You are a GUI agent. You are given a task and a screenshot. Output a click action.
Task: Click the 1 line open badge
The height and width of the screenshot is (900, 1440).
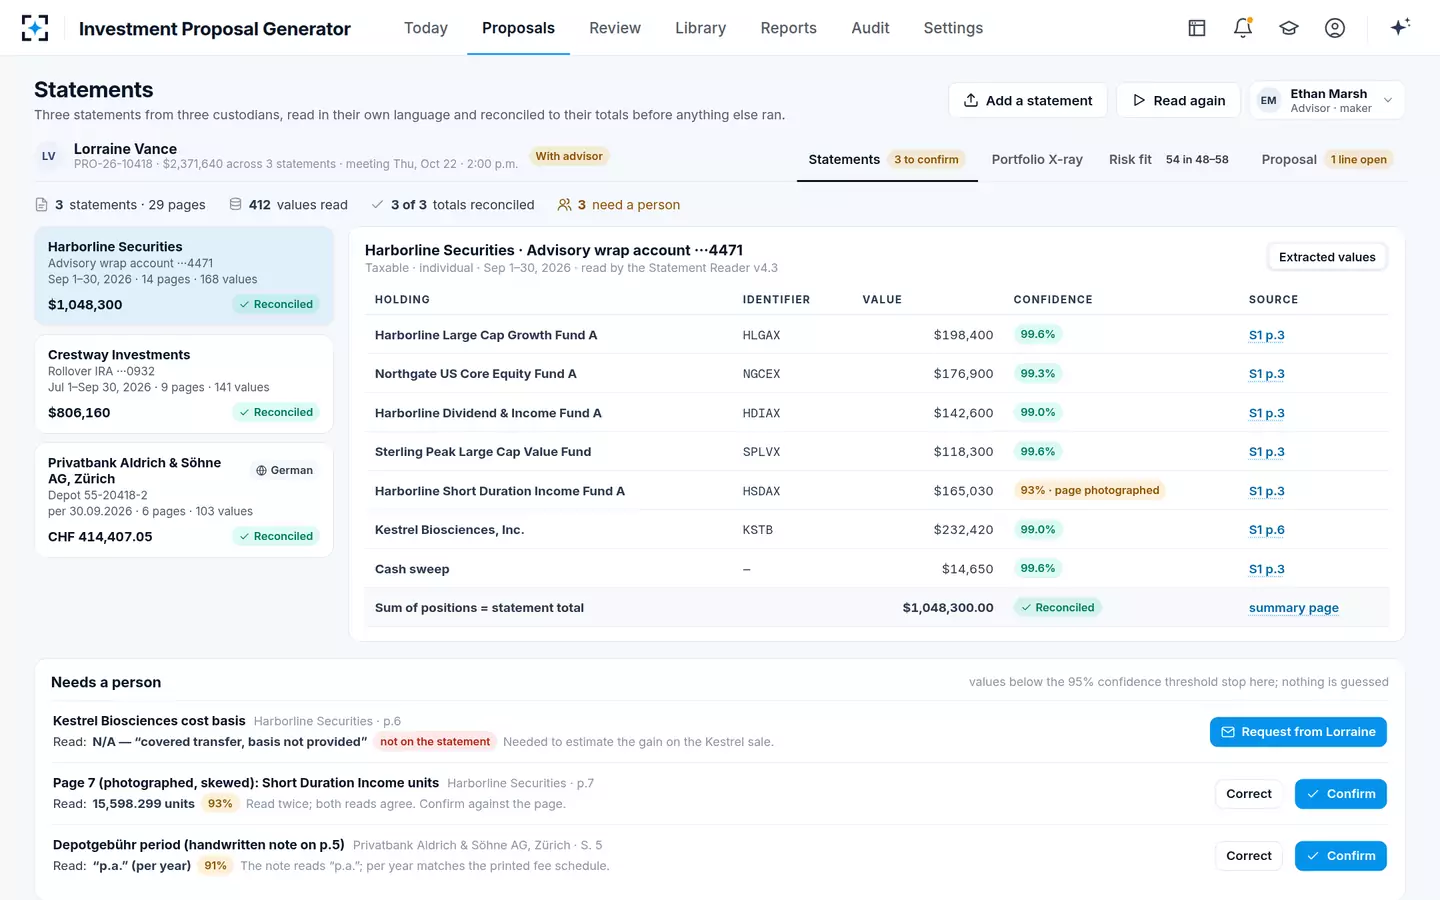point(1359,159)
